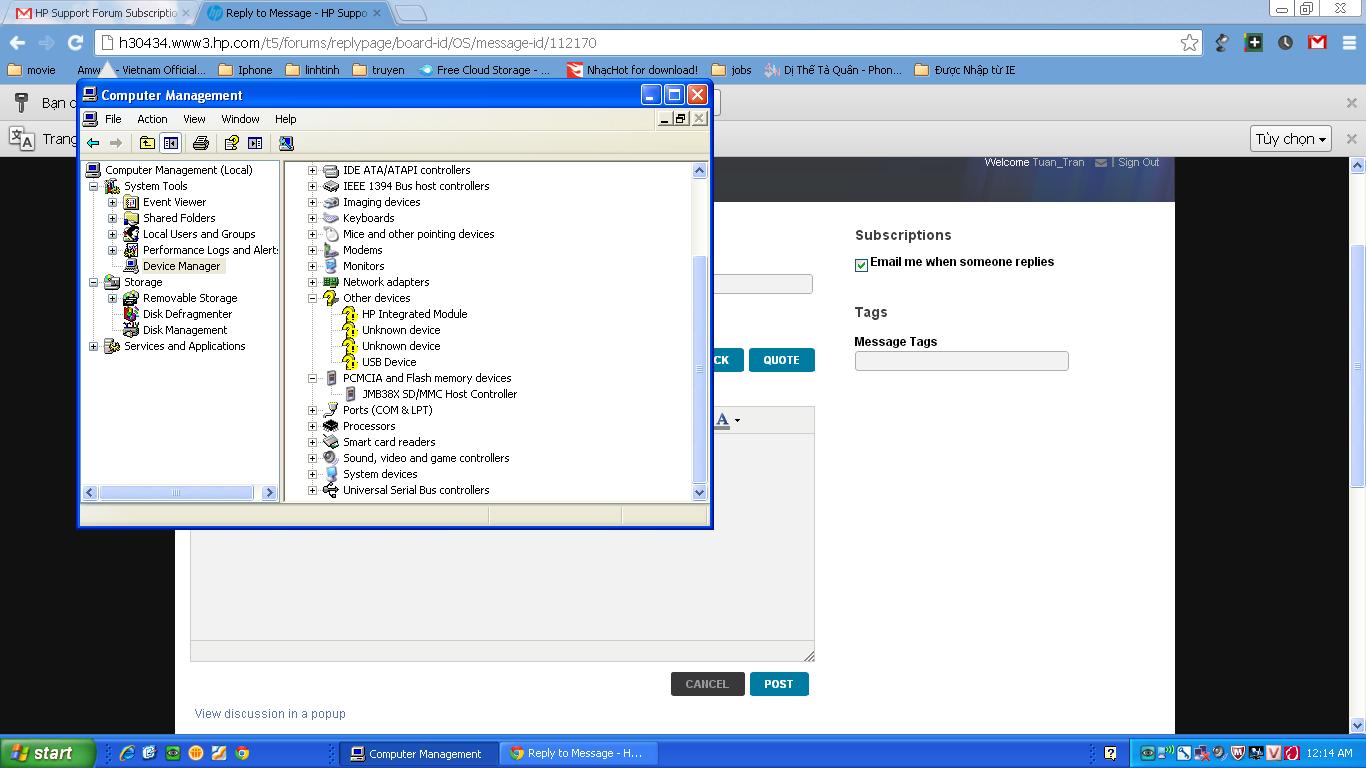Click the Message Tags input field

click(961, 361)
